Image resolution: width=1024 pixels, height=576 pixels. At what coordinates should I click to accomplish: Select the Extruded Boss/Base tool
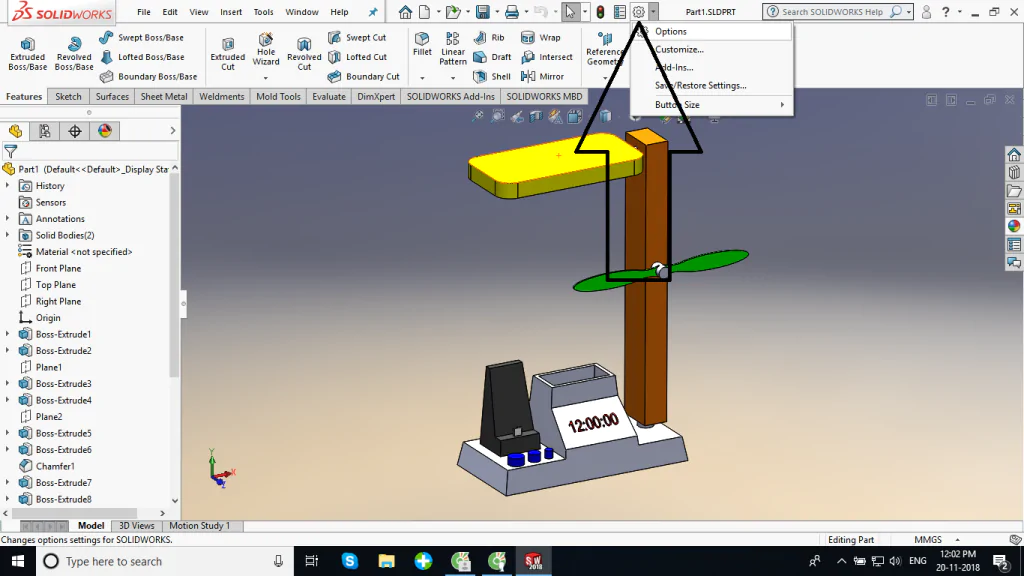click(27, 53)
